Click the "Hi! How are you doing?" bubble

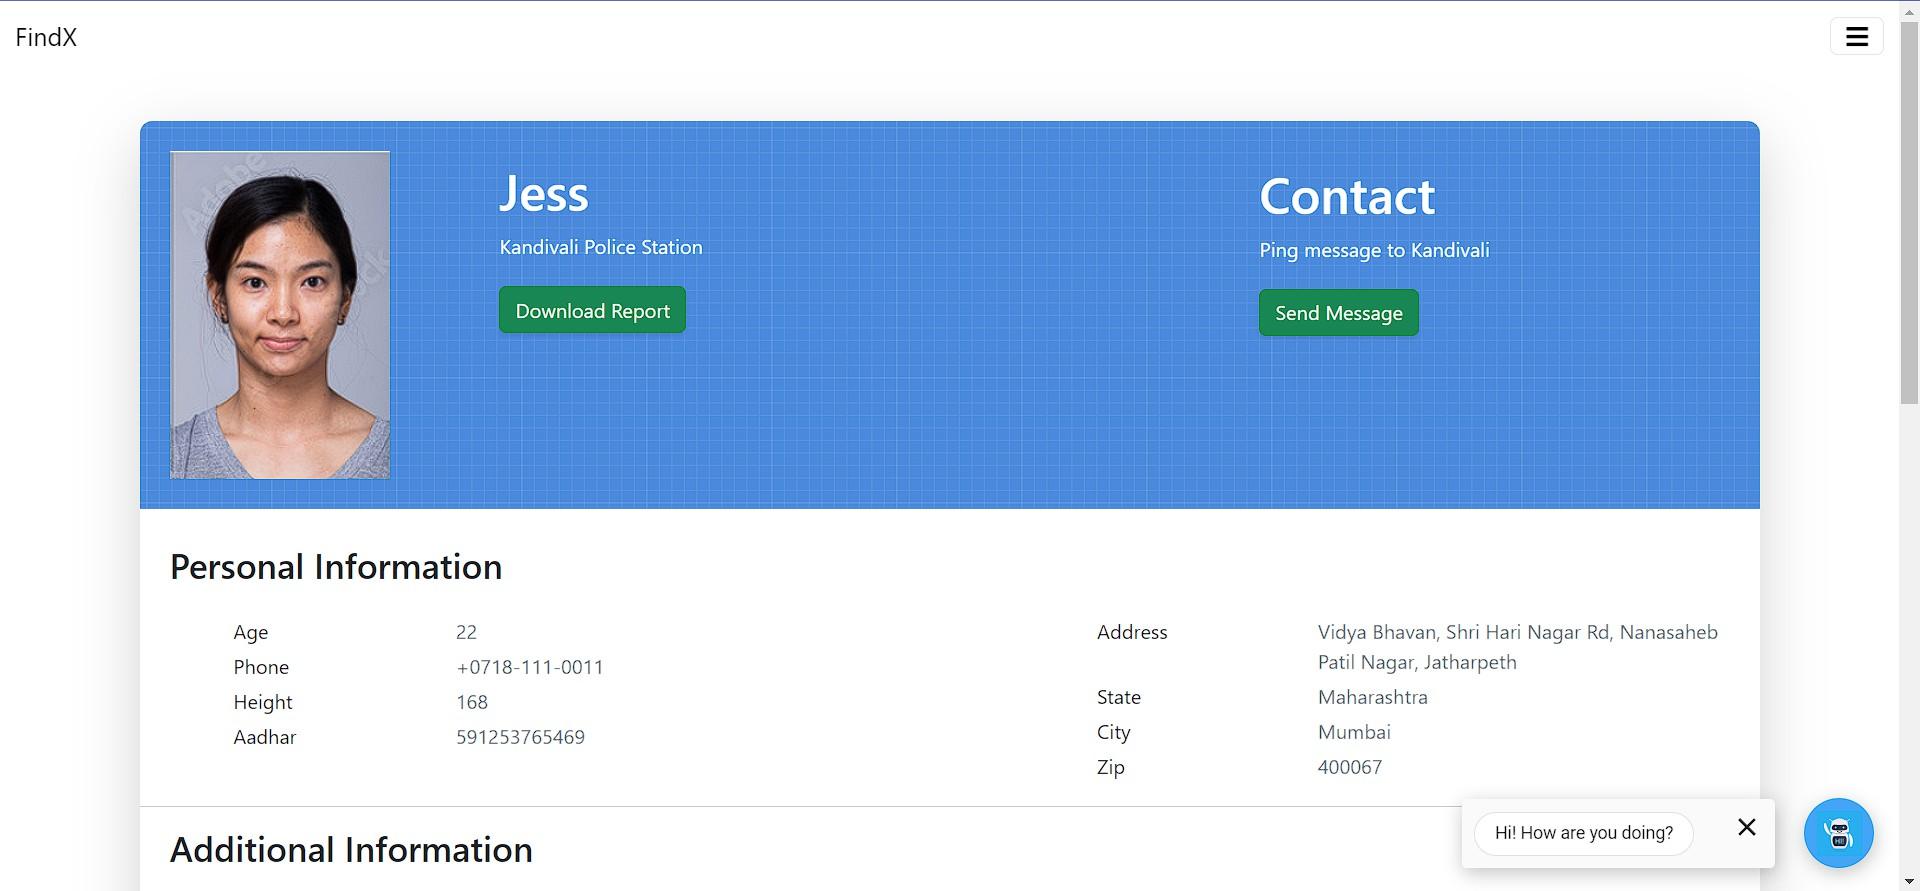(1583, 833)
